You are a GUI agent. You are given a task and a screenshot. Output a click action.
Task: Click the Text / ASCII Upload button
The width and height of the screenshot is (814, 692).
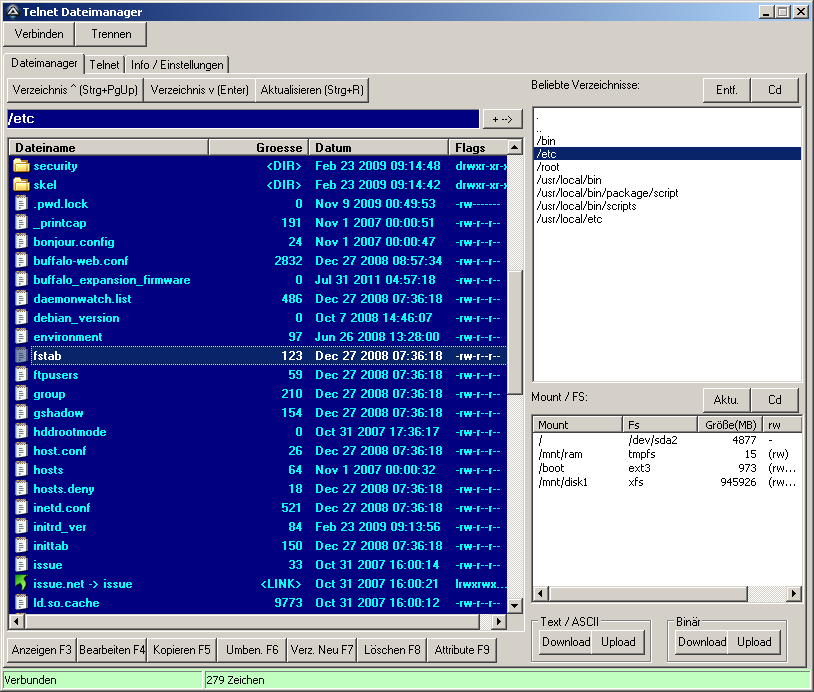(618, 642)
